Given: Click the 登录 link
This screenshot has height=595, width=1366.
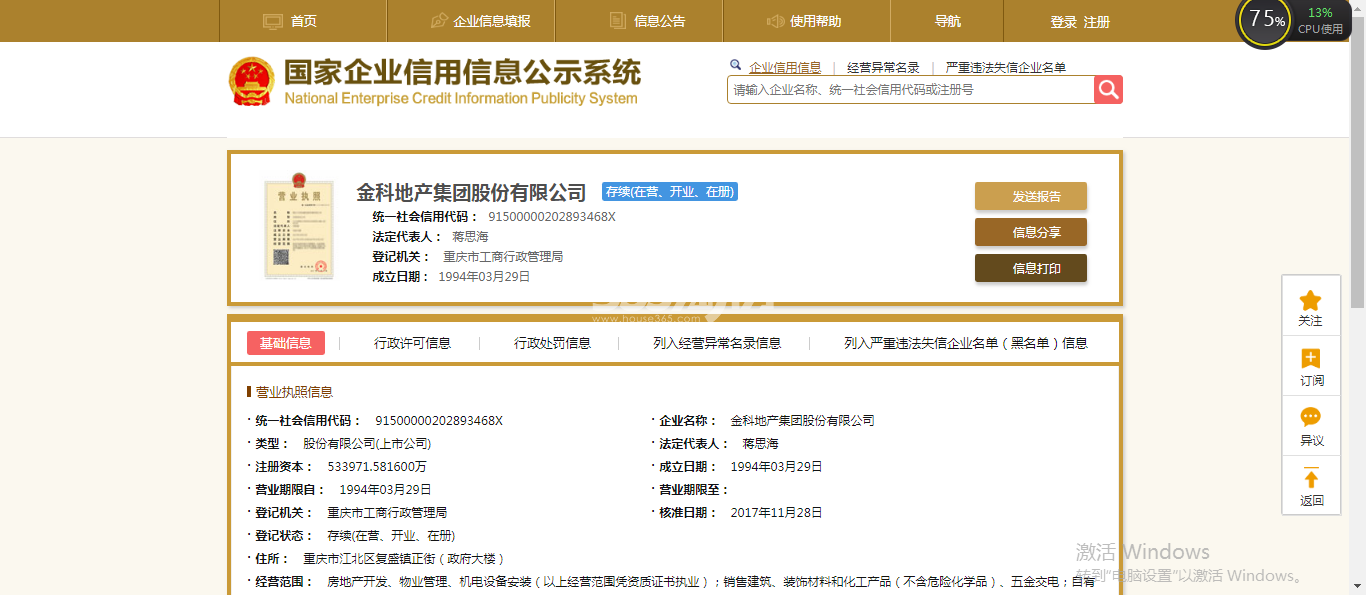Looking at the screenshot, I should tap(1064, 22).
